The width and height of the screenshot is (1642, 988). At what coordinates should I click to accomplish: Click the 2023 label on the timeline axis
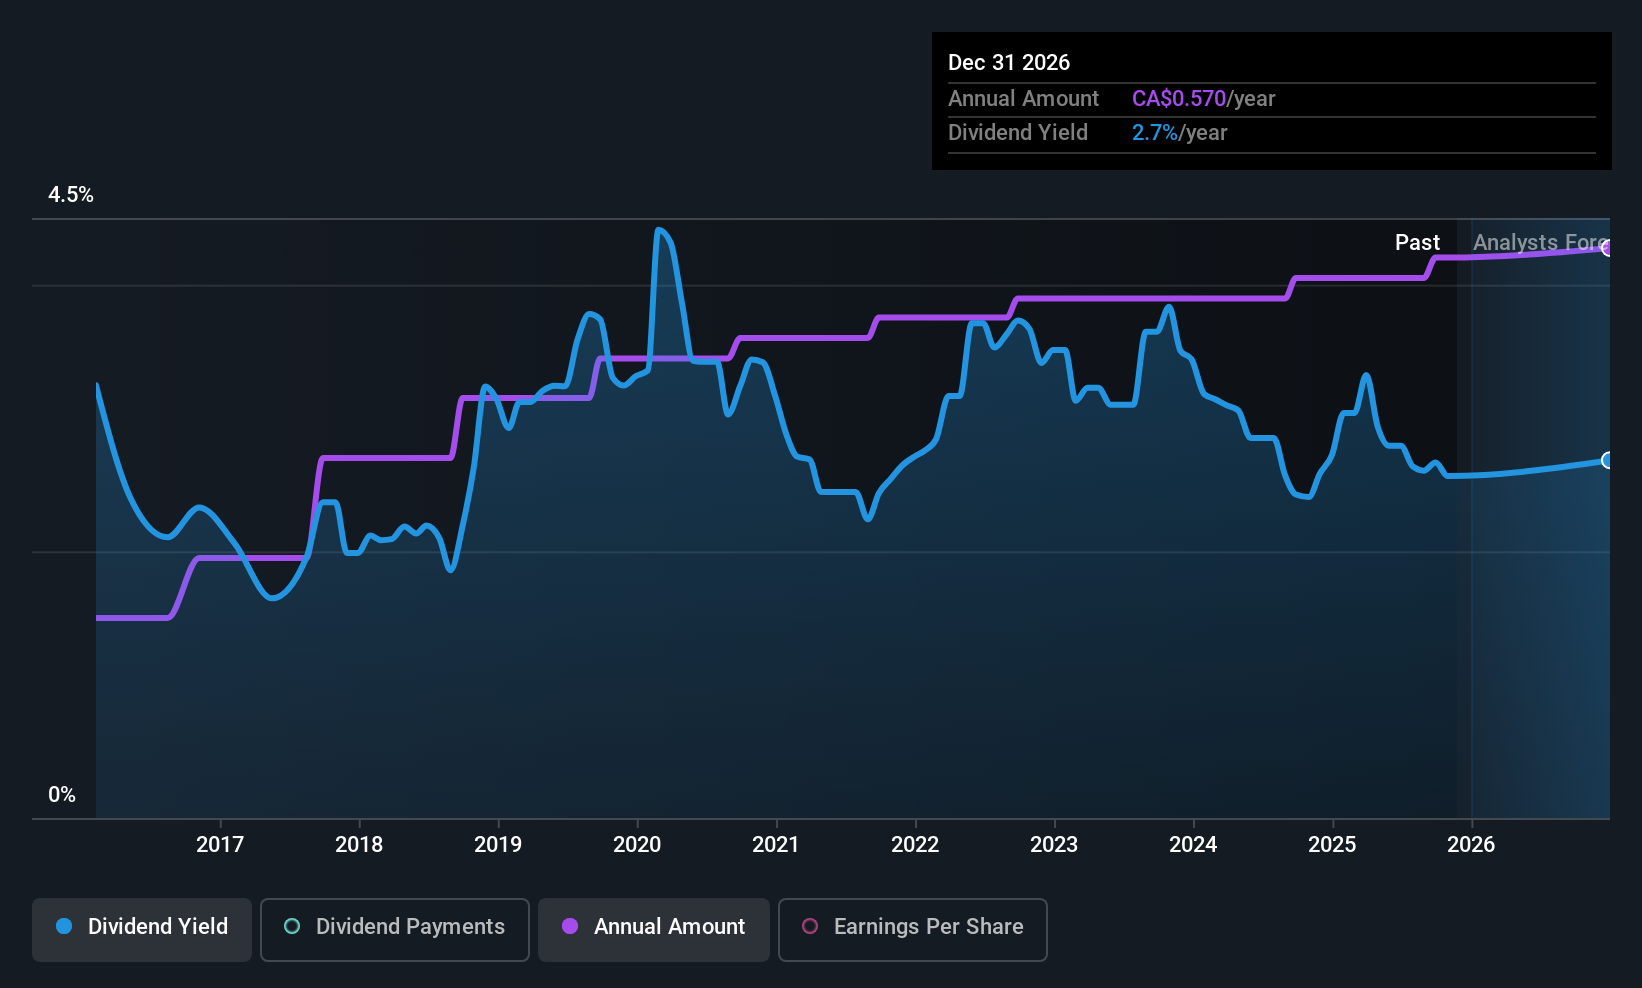tap(1054, 844)
